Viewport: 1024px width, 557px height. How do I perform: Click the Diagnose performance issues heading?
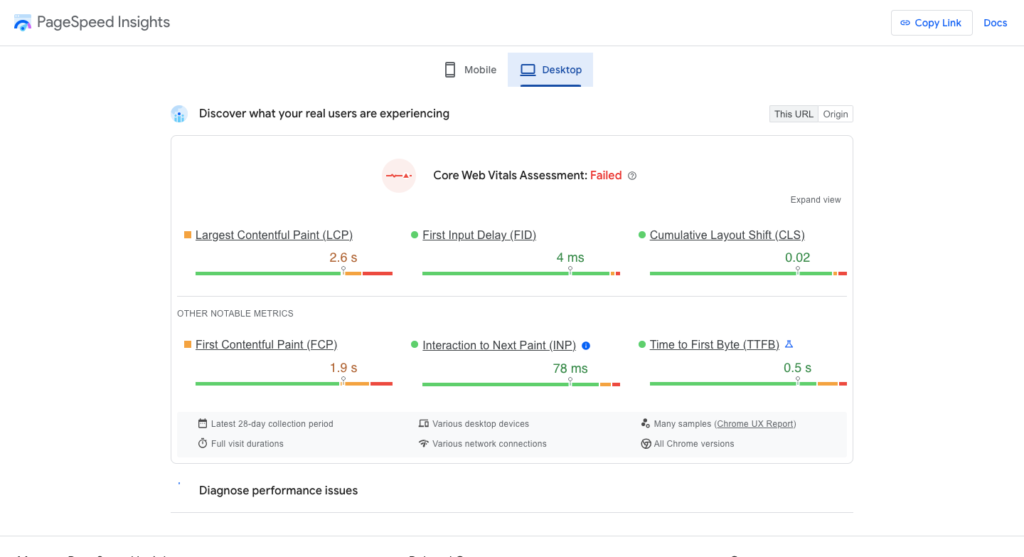pyautogui.click(x=278, y=490)
